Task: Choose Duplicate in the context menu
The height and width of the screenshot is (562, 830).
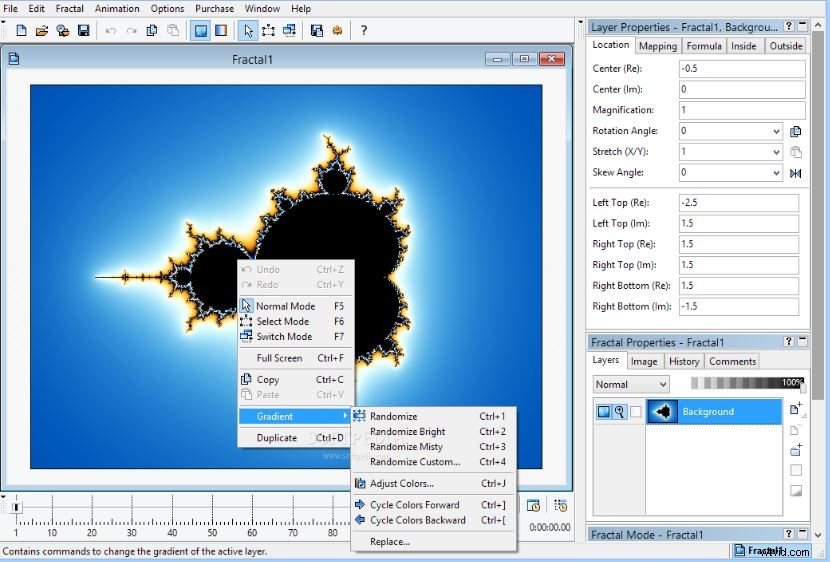Action: point(295,438)
